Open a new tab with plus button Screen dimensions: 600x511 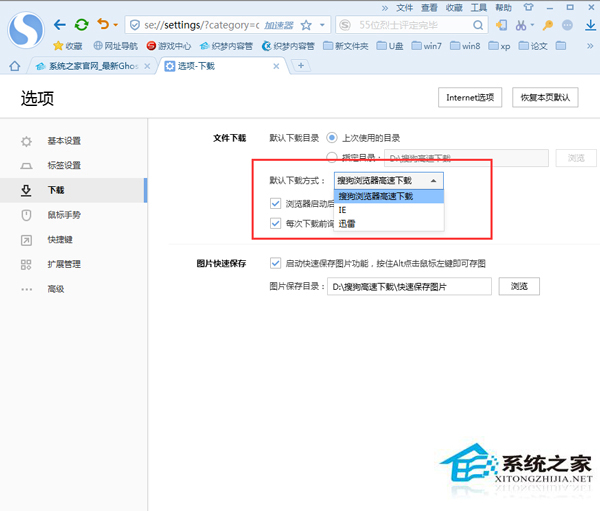click(301, 66)
